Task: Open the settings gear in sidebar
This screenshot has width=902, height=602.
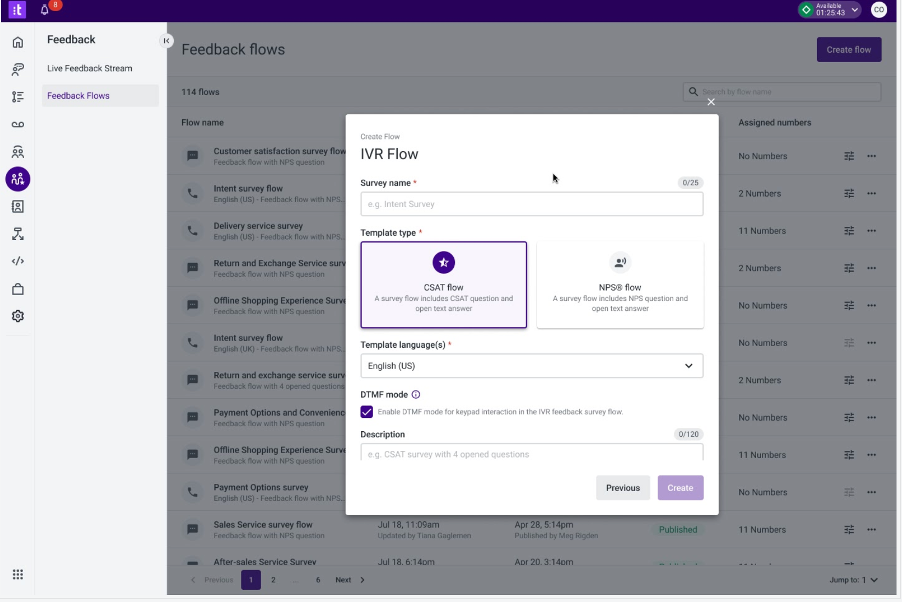Action: click(18, 316)
